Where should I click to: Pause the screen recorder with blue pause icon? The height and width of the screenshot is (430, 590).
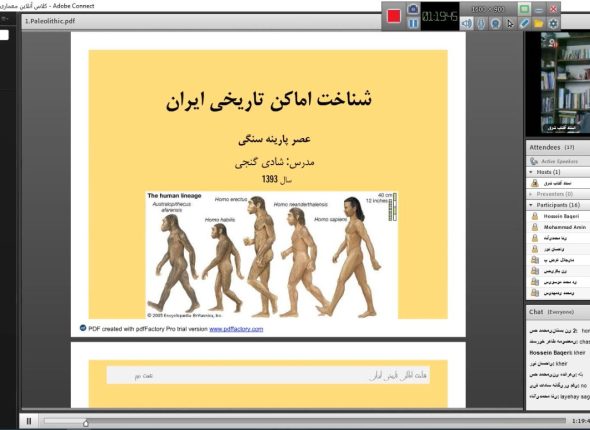(x=413, y=23)
